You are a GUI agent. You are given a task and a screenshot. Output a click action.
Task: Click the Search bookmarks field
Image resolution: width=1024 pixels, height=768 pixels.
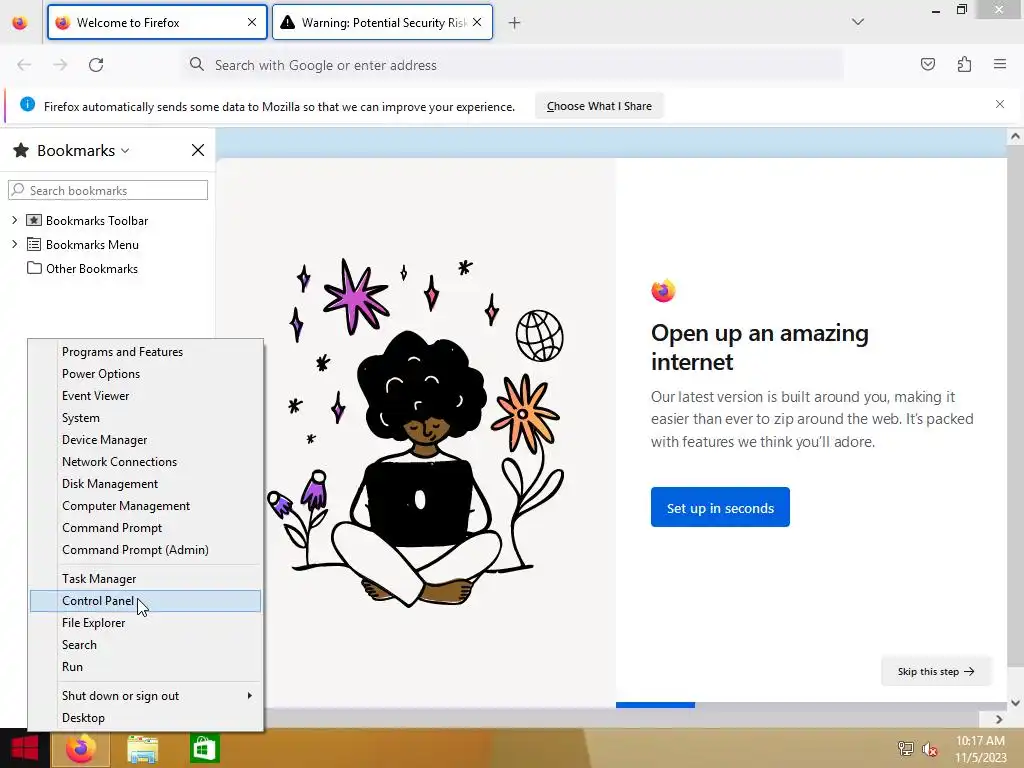click(108, 191)
